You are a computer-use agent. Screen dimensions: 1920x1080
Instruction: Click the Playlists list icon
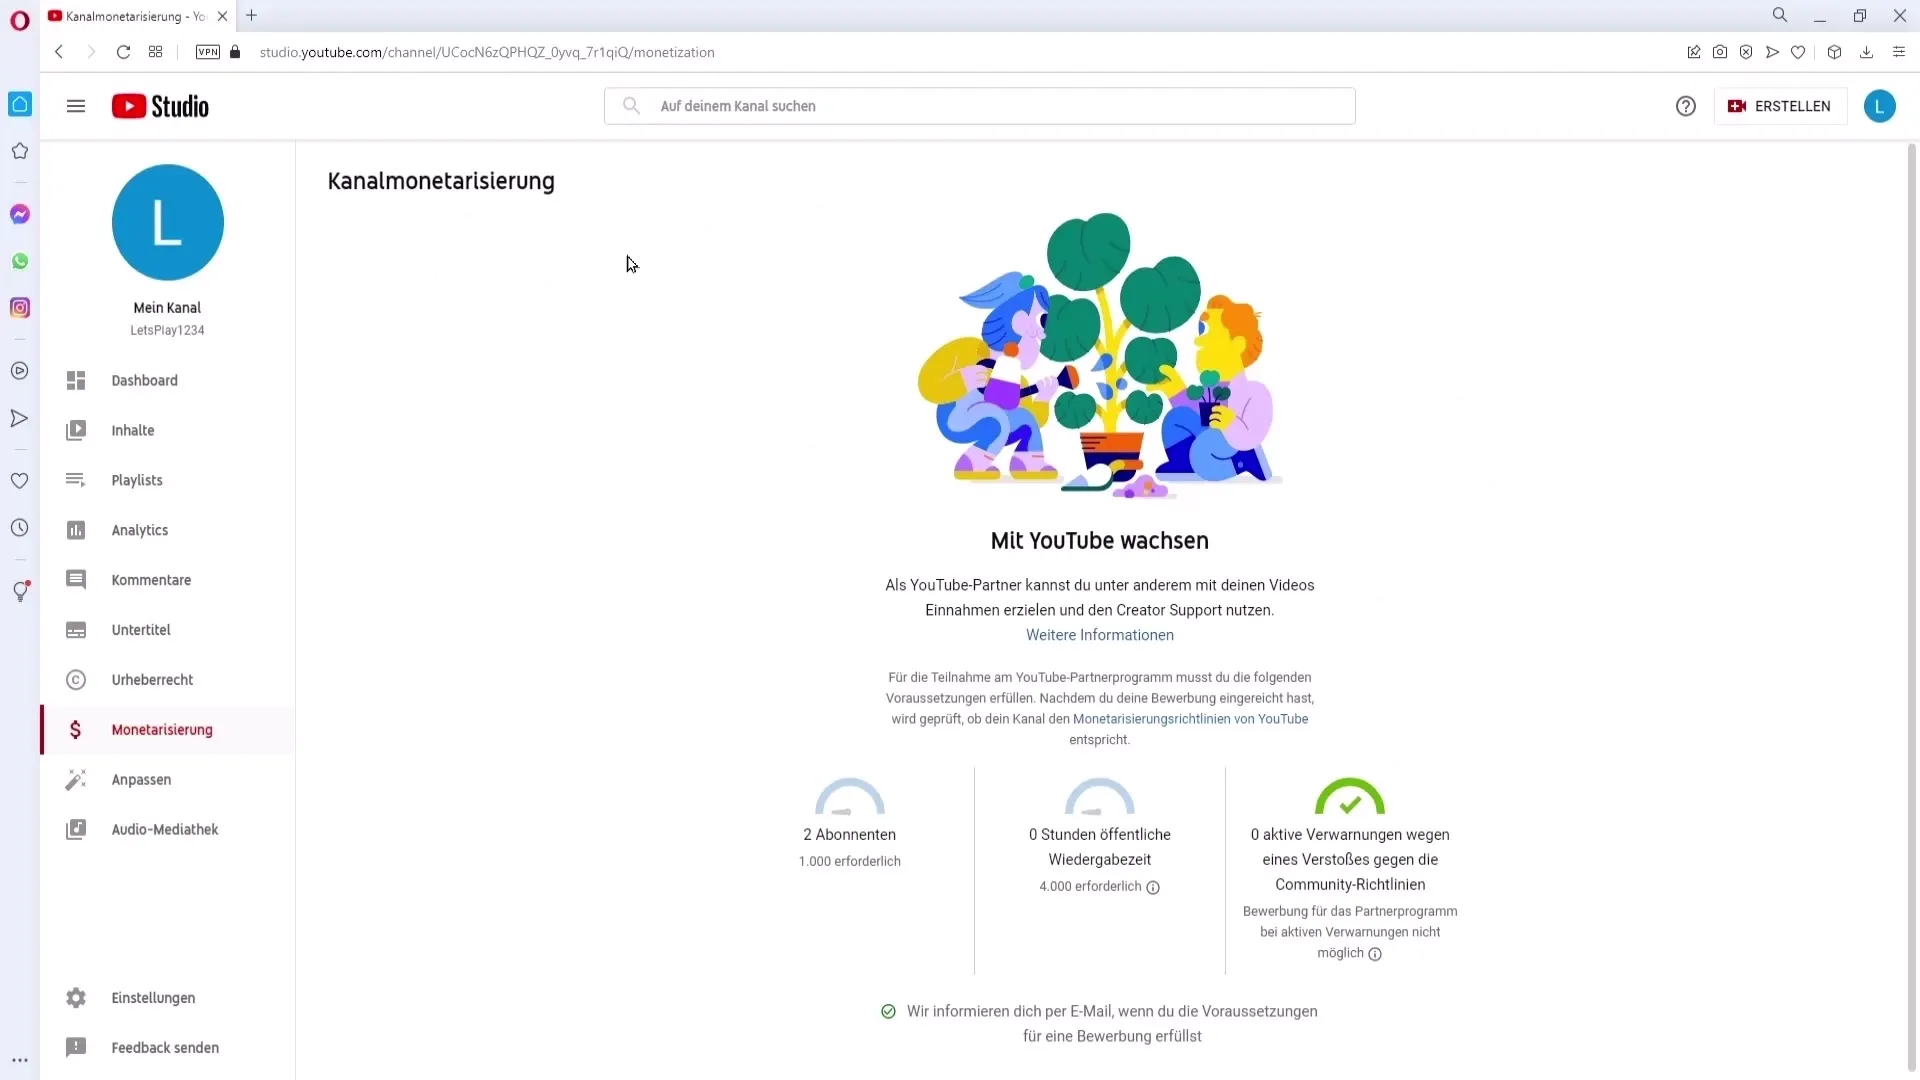pyautogui.click(x=76, y=480)
